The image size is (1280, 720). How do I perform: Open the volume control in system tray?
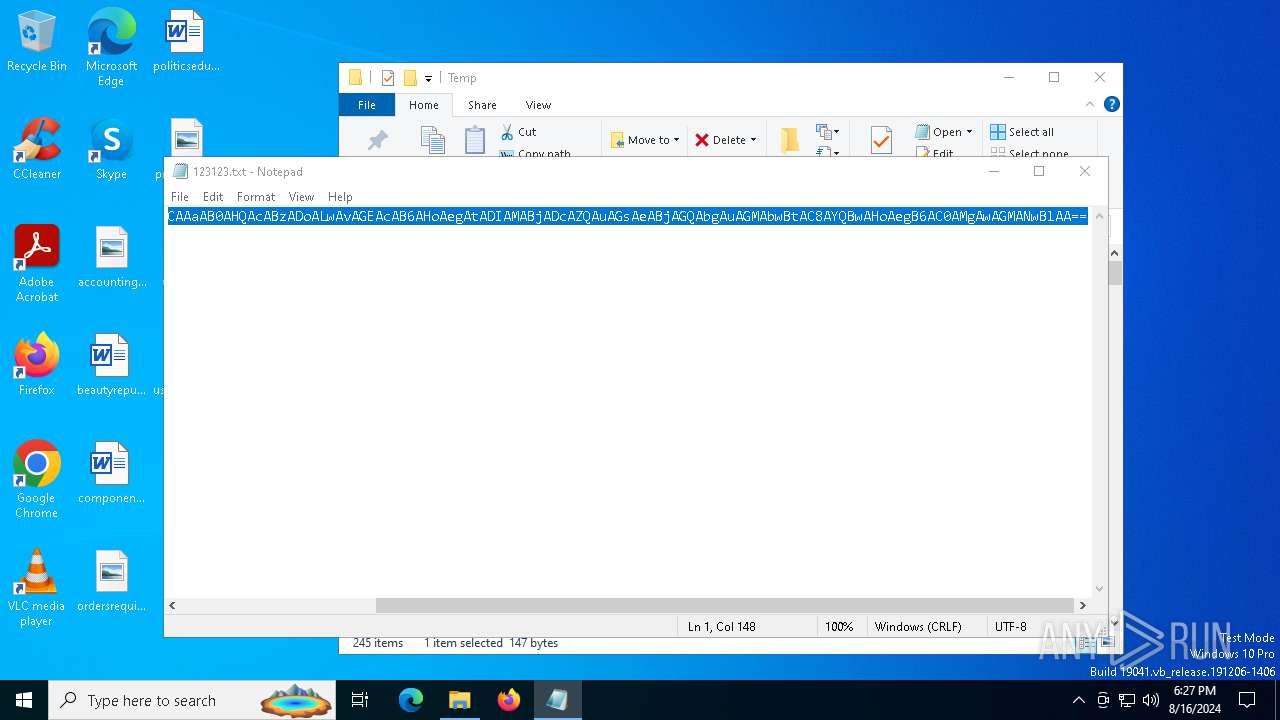click(1151, 700)
